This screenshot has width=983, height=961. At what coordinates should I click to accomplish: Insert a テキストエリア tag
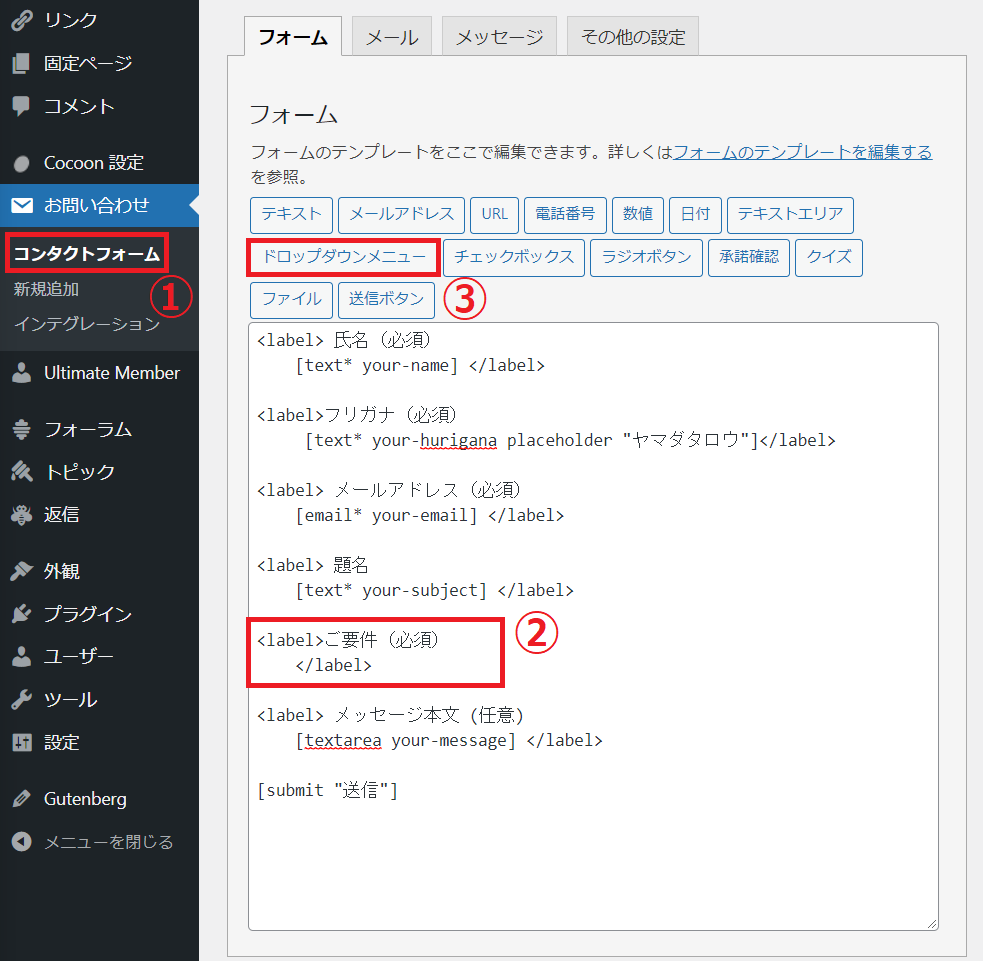(790, 214)
